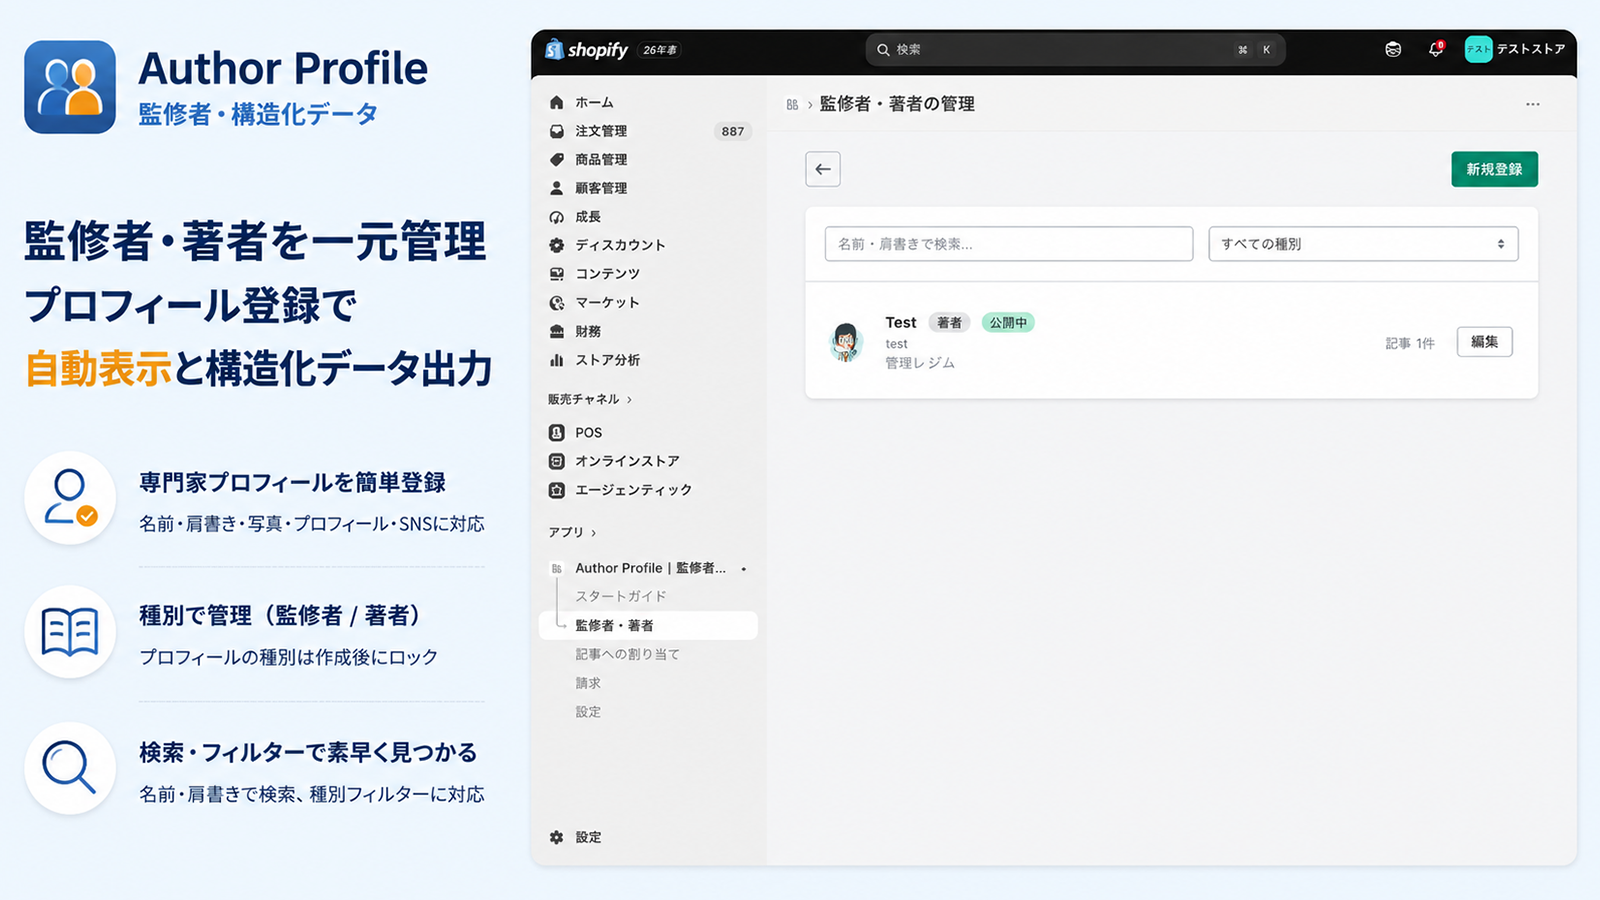Click the マーケット globe icon
Viewport: 1600px width, 900px height.
pyautogui.click(x=557, y=303)
